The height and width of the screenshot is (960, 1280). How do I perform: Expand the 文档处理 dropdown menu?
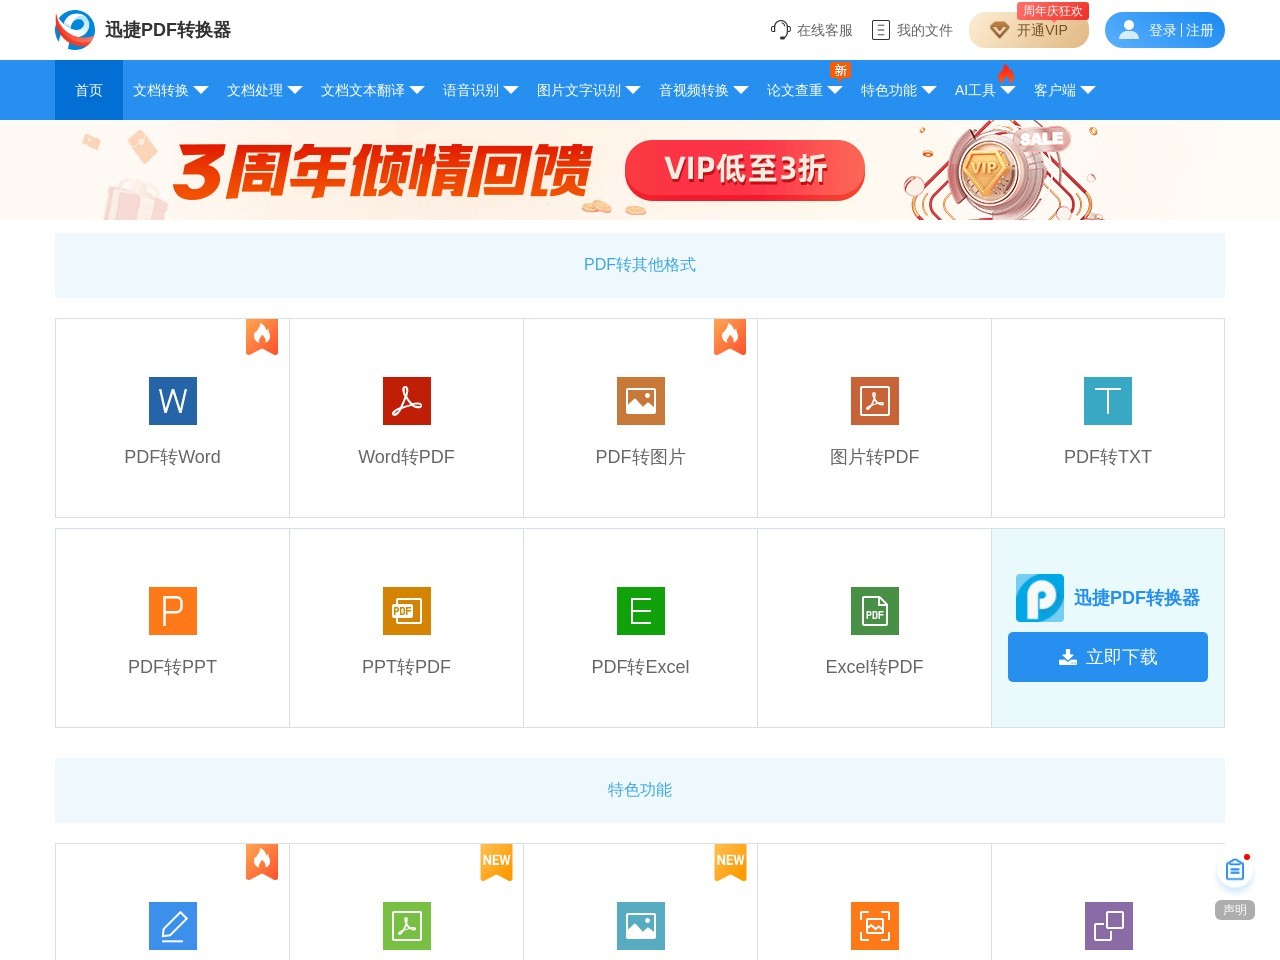264,90
